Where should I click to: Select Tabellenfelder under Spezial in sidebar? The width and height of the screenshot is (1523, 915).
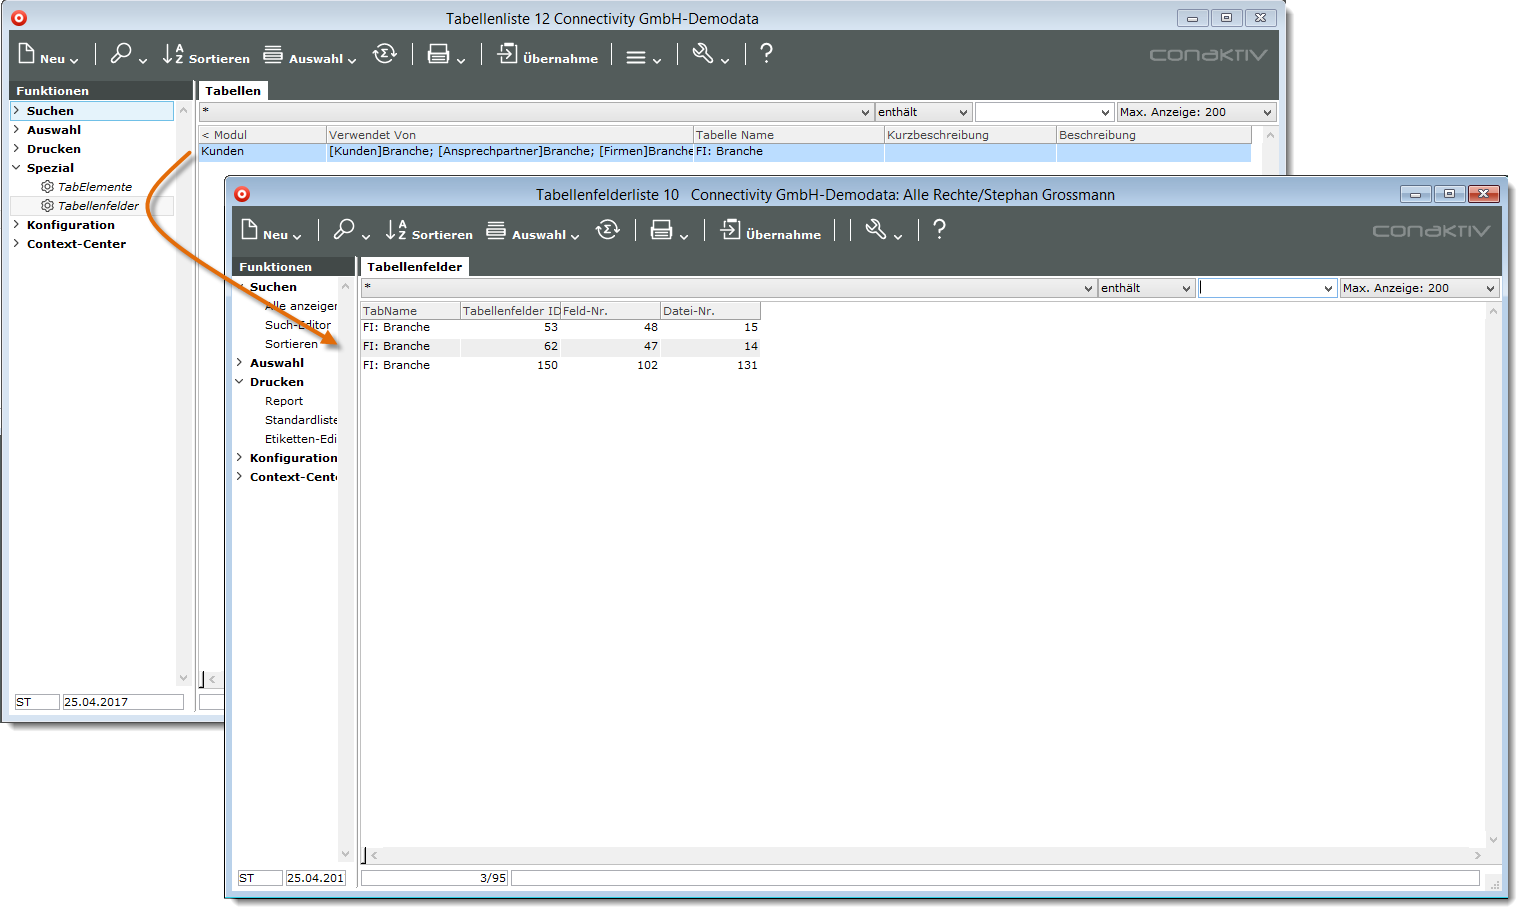(98, 206)
